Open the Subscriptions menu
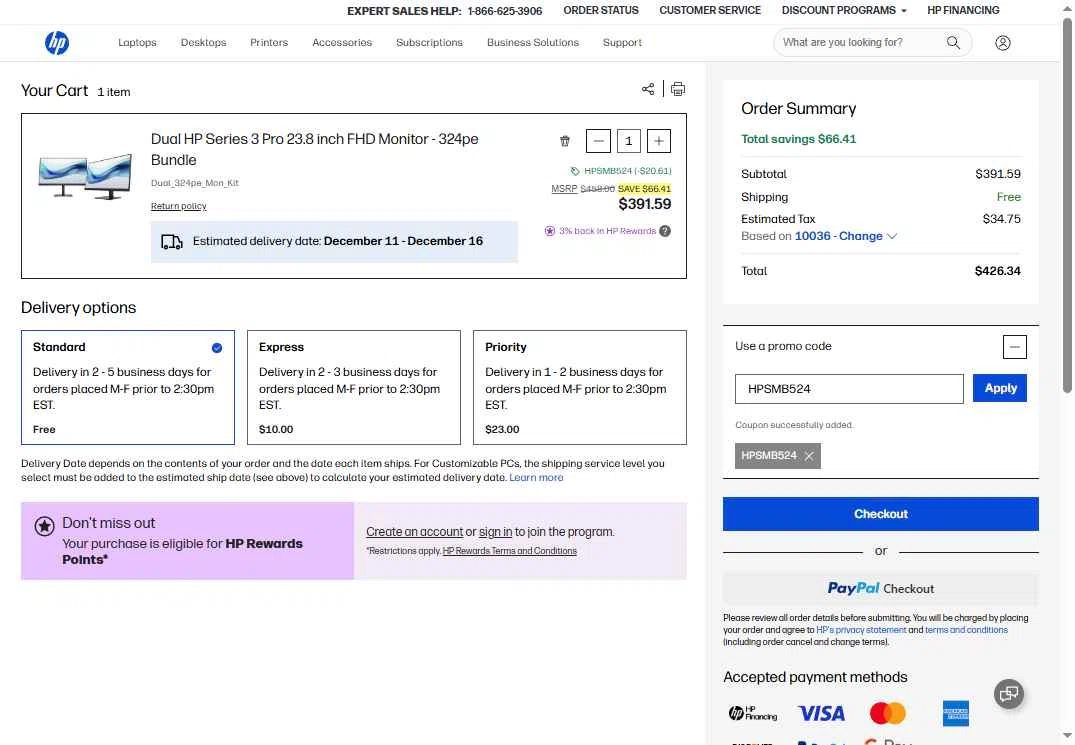Viewport: 1075px width, 745px height. click(429, 42)
